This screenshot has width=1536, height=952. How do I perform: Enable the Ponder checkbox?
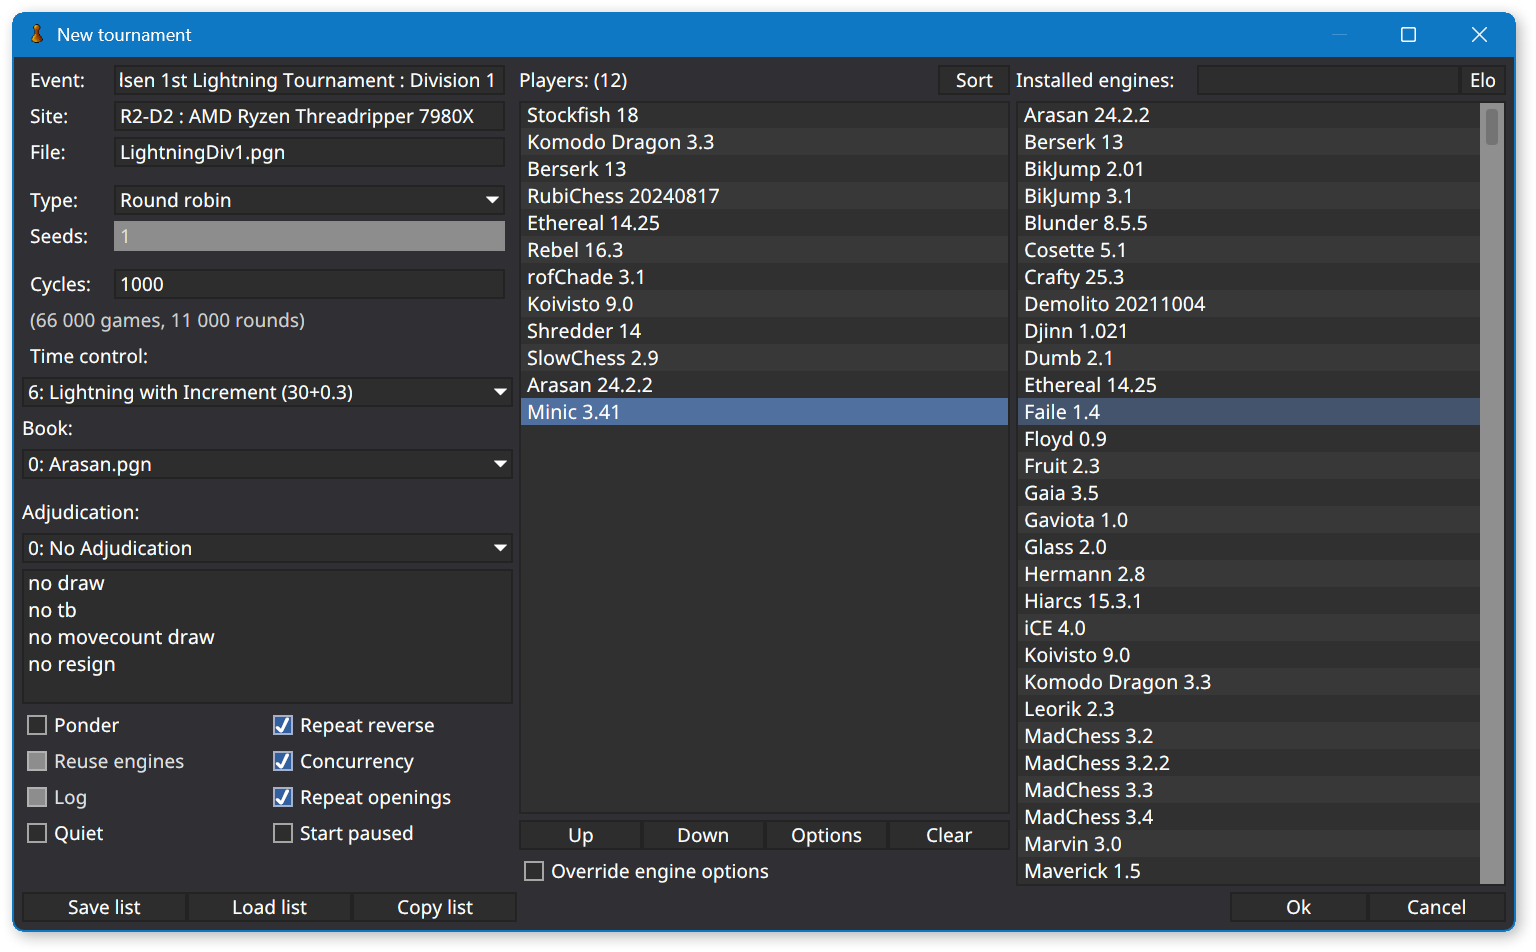(x=37, y=725)
